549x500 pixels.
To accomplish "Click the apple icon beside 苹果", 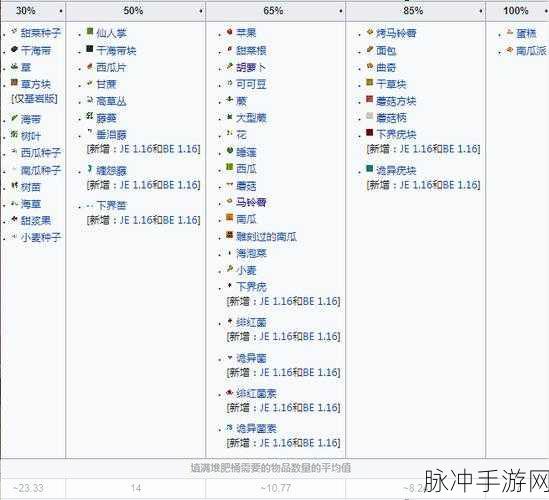I will point(230,32).
